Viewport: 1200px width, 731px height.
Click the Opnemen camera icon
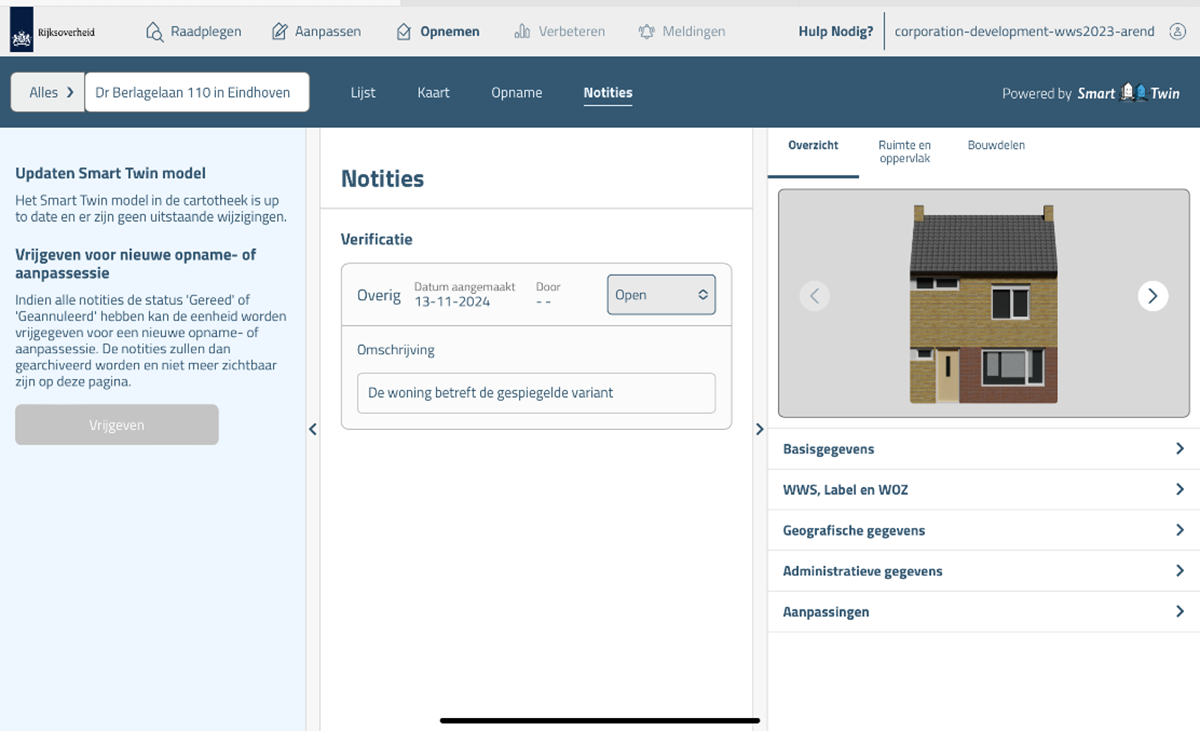click(402, 31)
